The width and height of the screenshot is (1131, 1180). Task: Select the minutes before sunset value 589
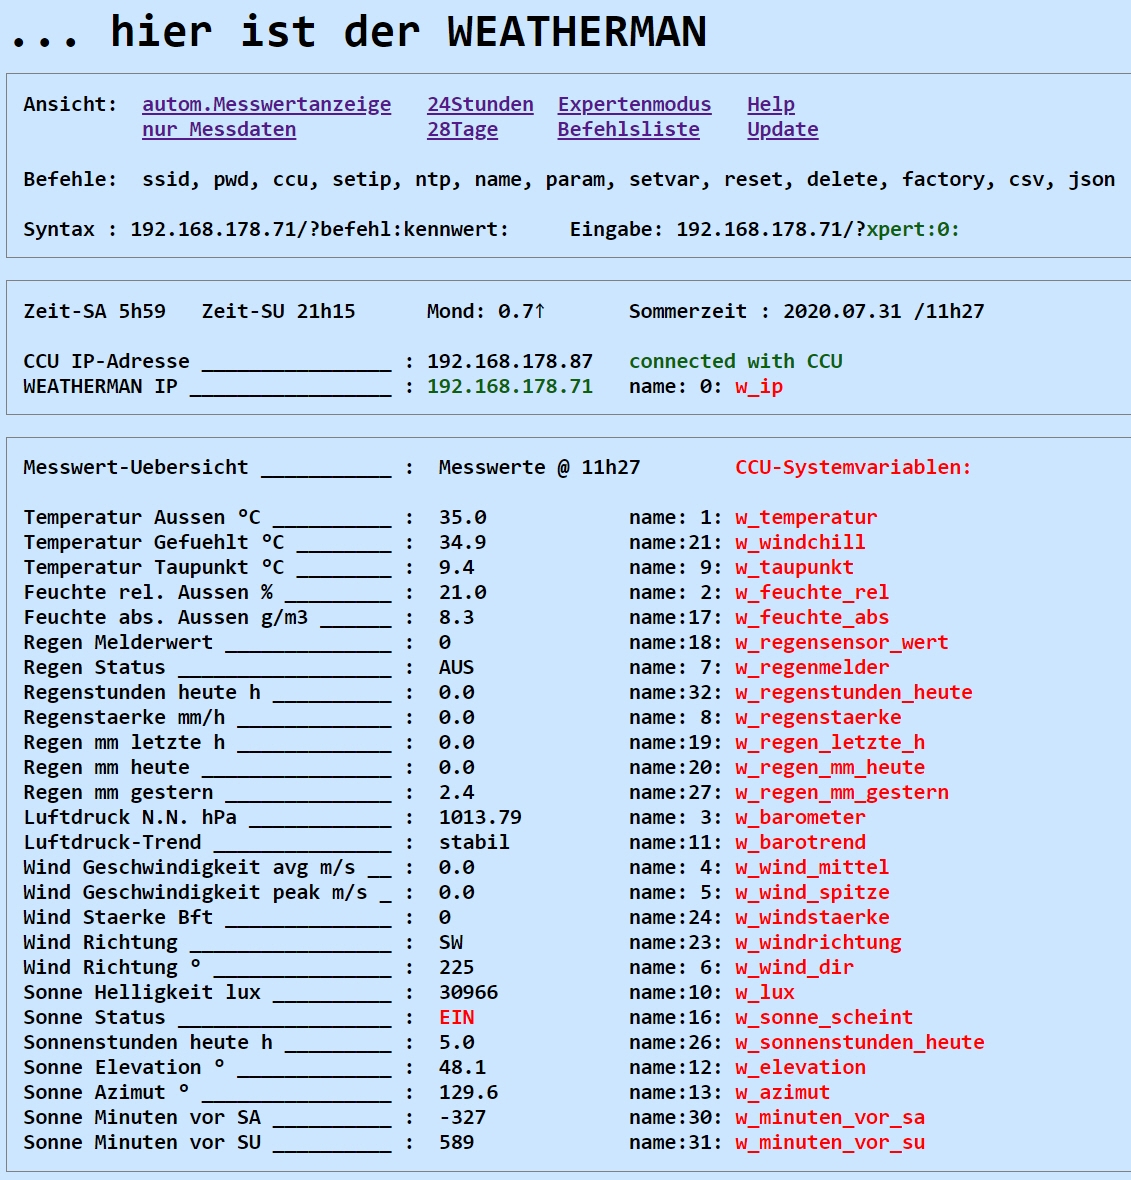pyautogui.click(x=456, y=1142)
